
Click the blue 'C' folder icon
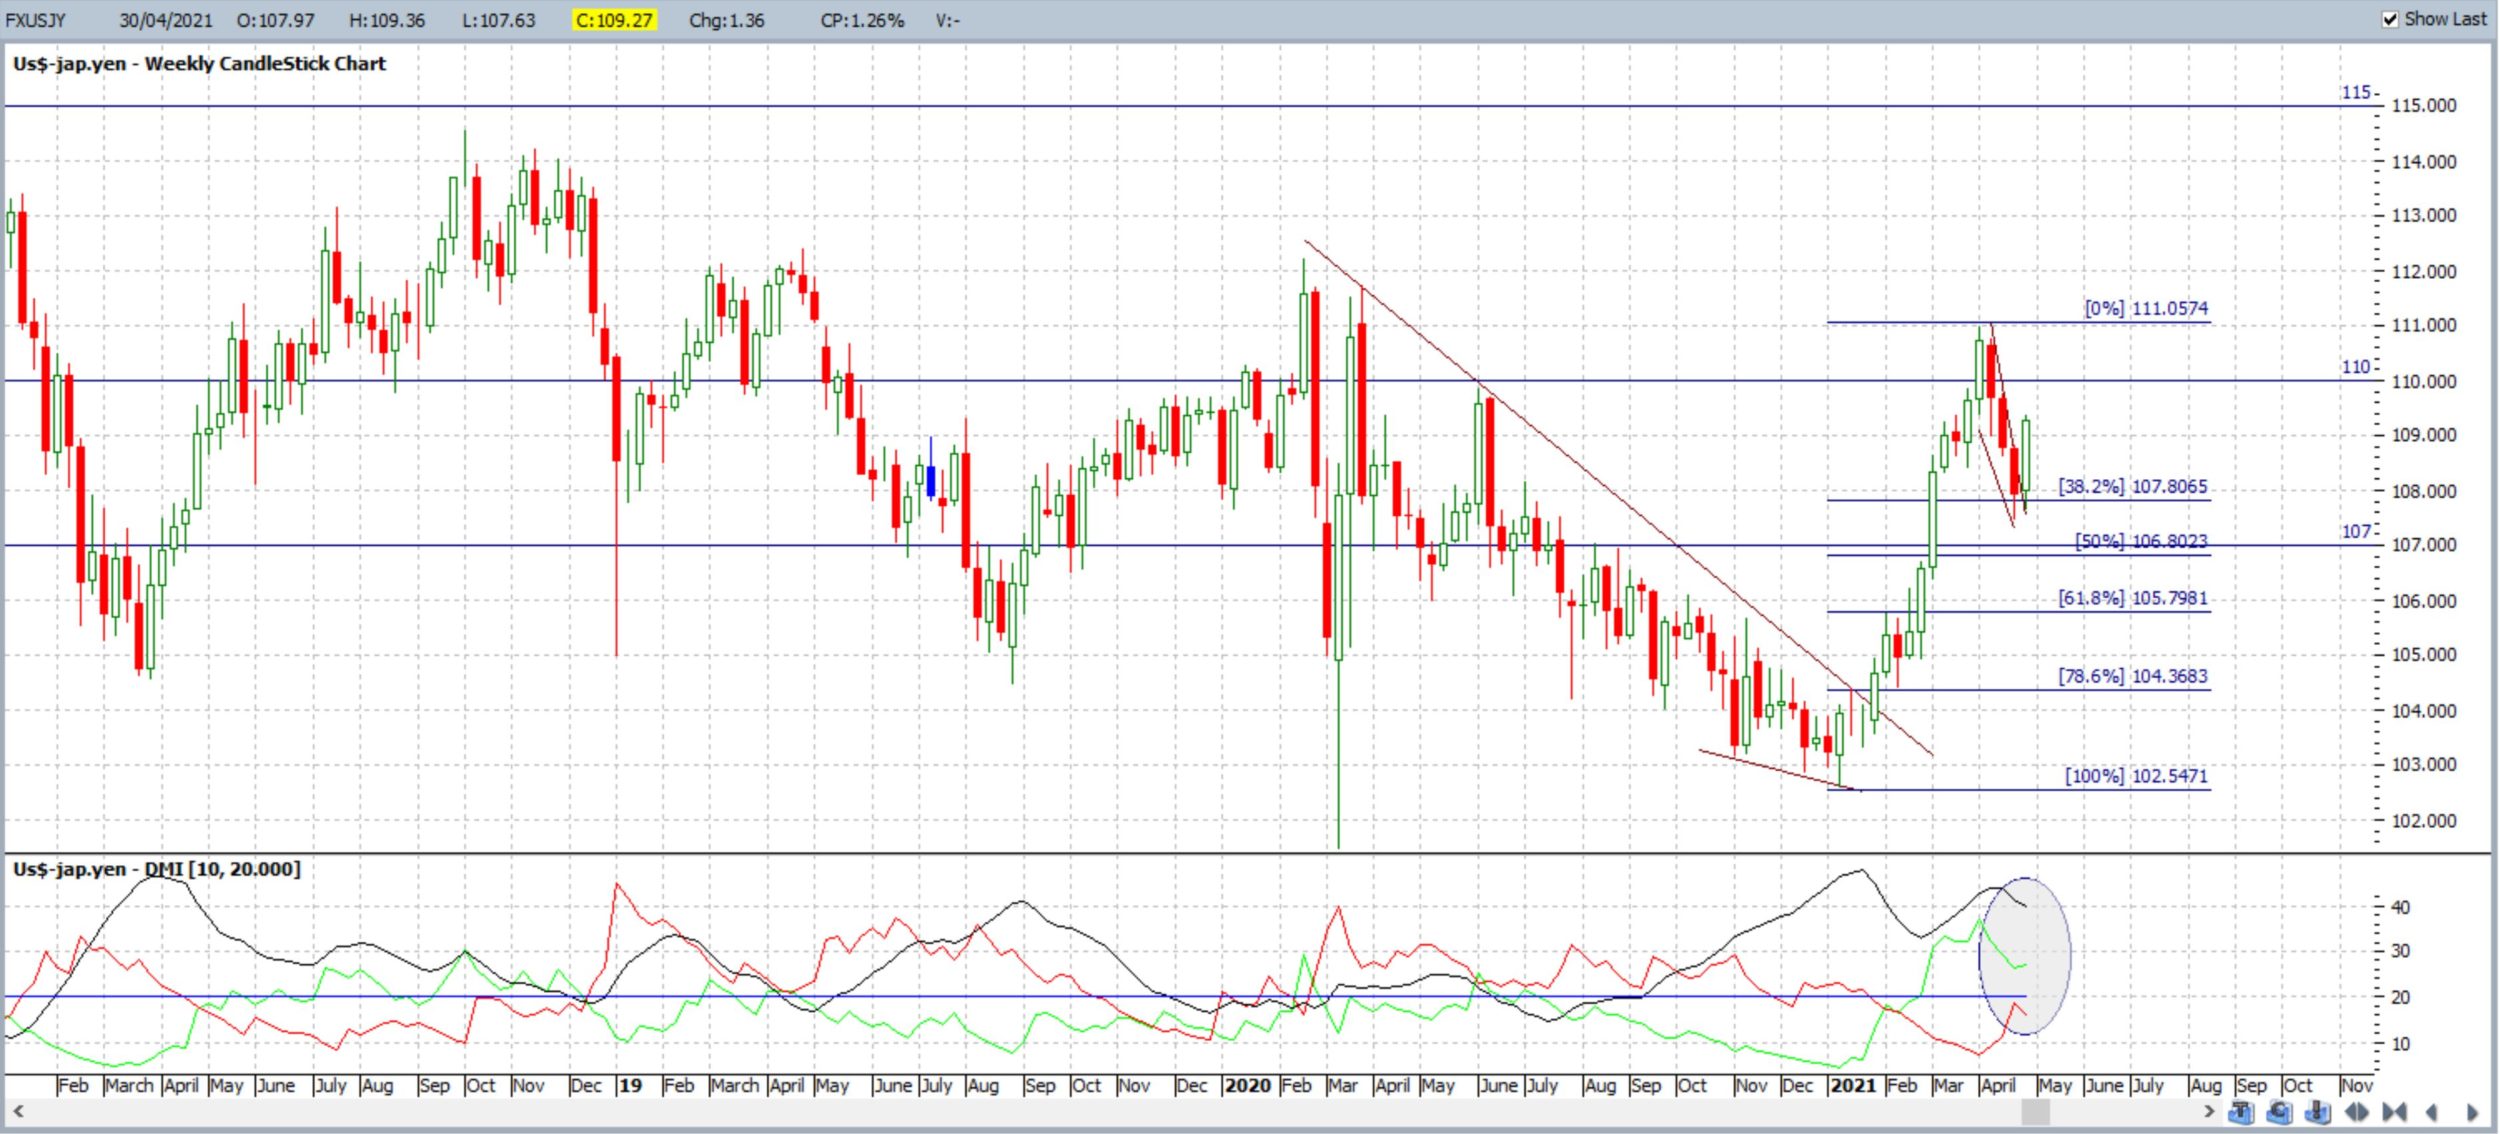point(2279,1112)
